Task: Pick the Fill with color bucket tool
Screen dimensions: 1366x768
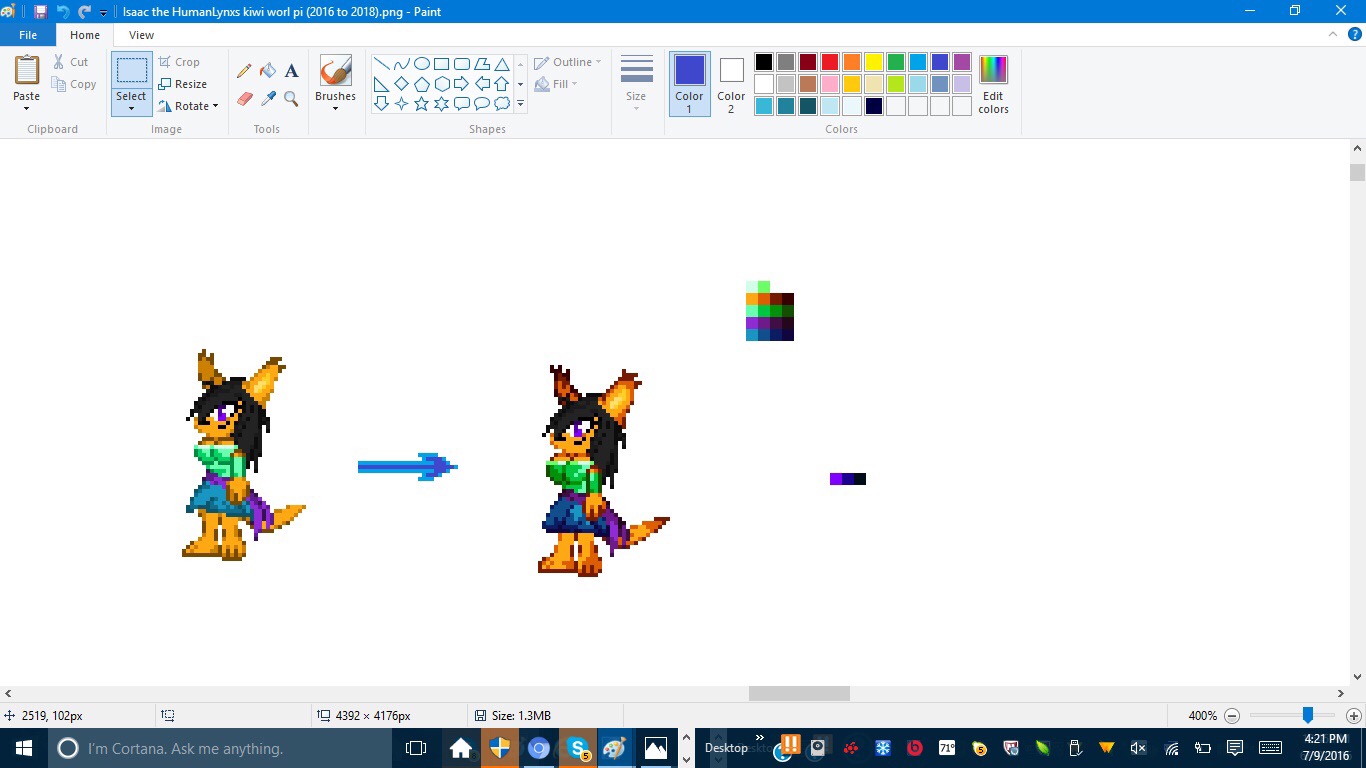Action: pos(268,71)
